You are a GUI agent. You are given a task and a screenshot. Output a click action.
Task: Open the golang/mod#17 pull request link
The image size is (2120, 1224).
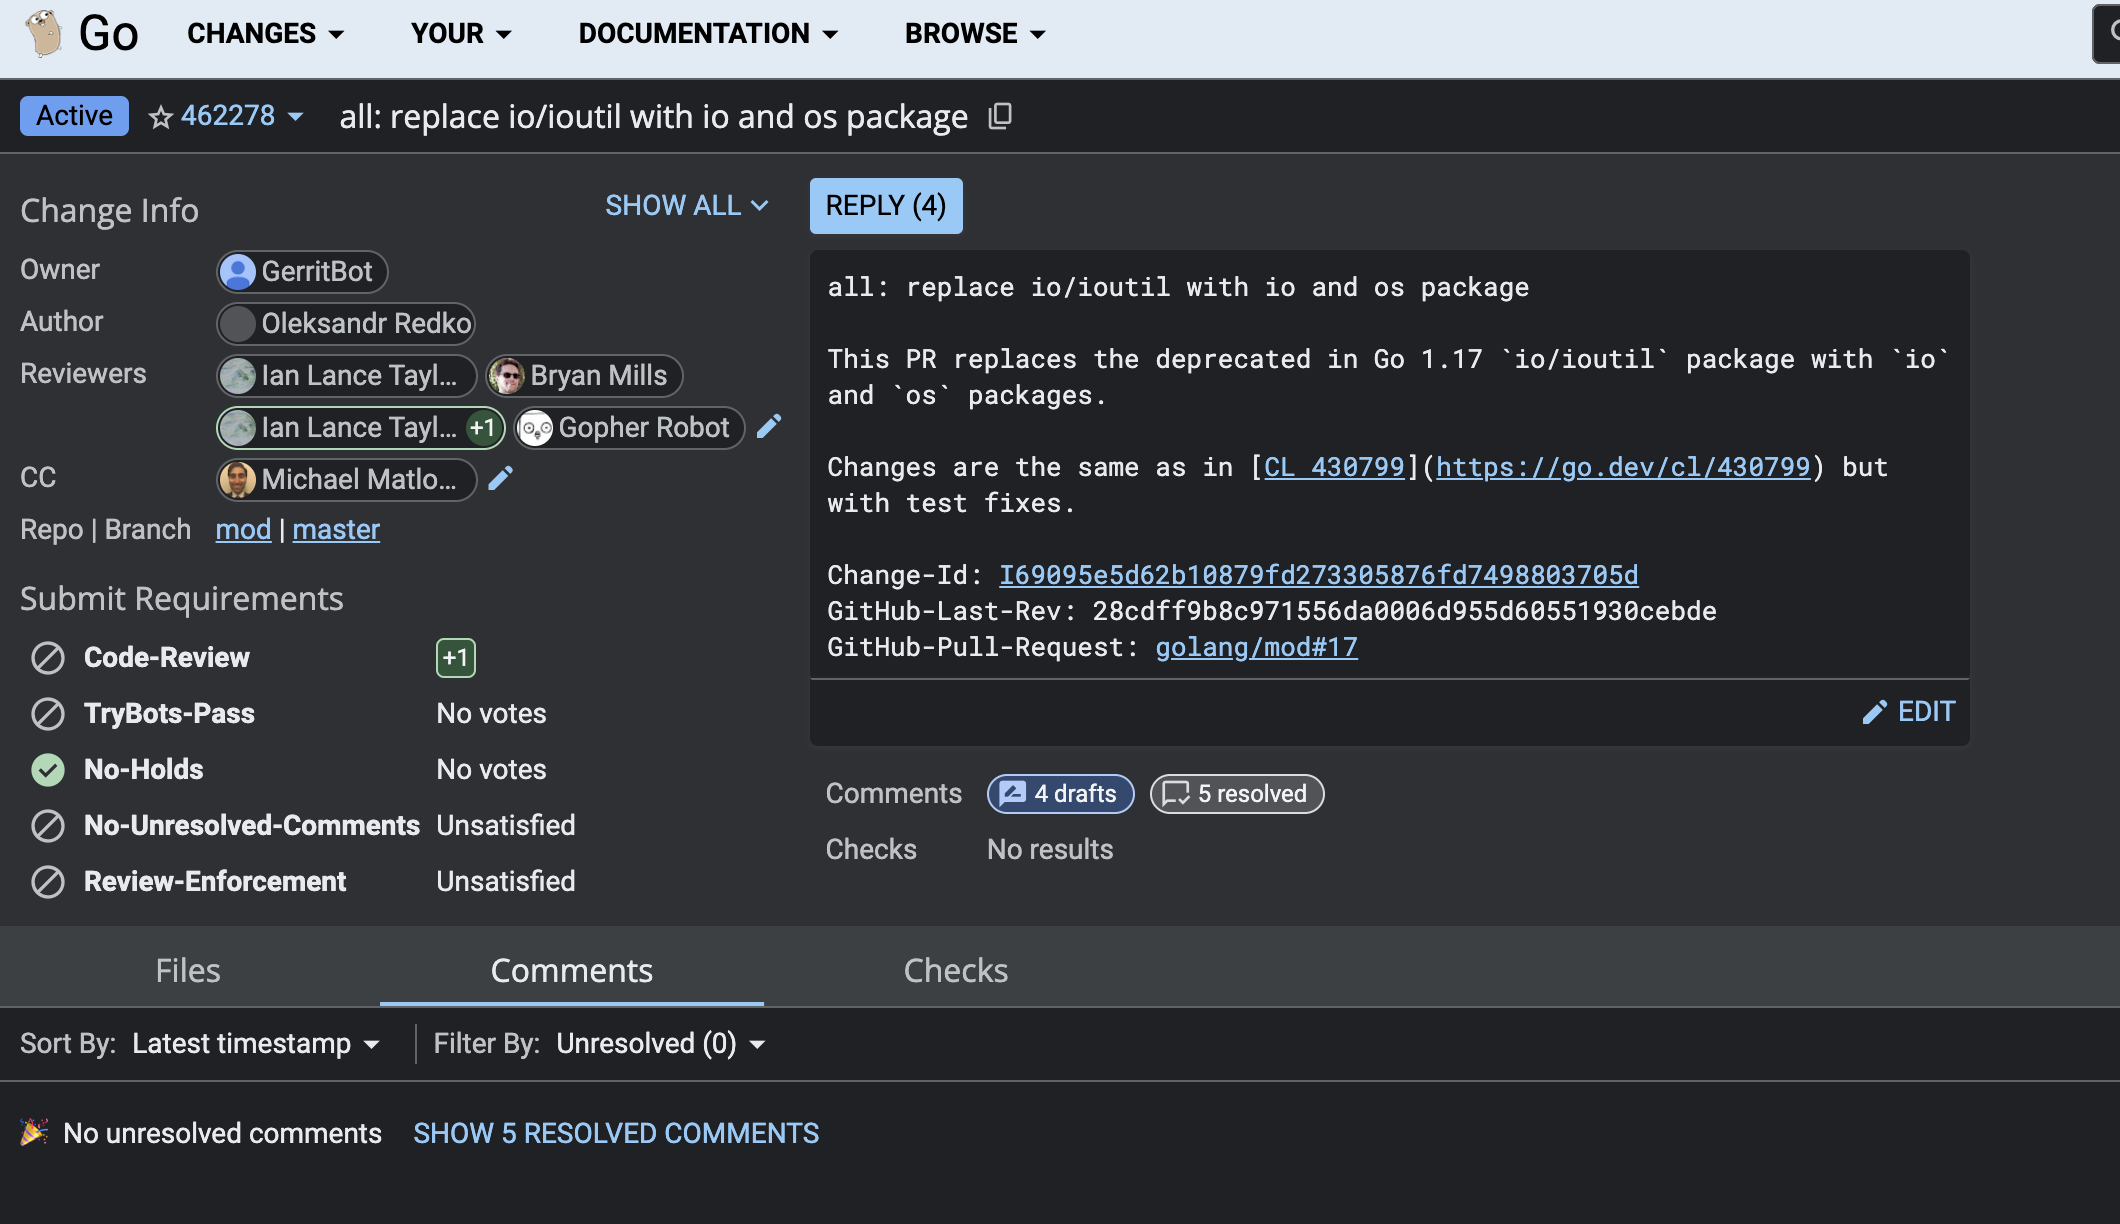1256,648
